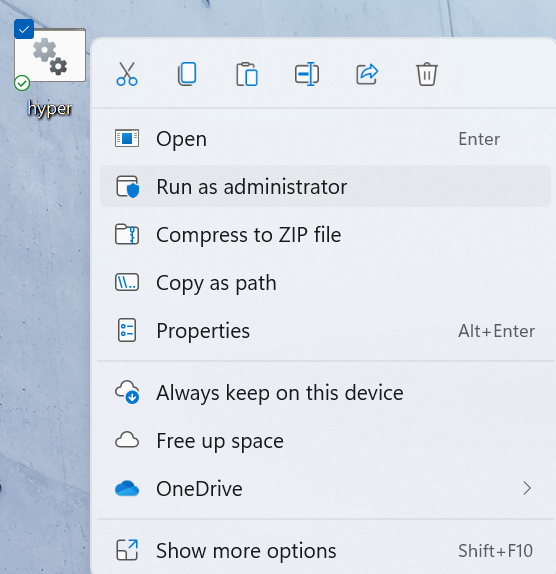Click the Copy icon in context menu
The image size is (556, 574).
click(187, 74)
